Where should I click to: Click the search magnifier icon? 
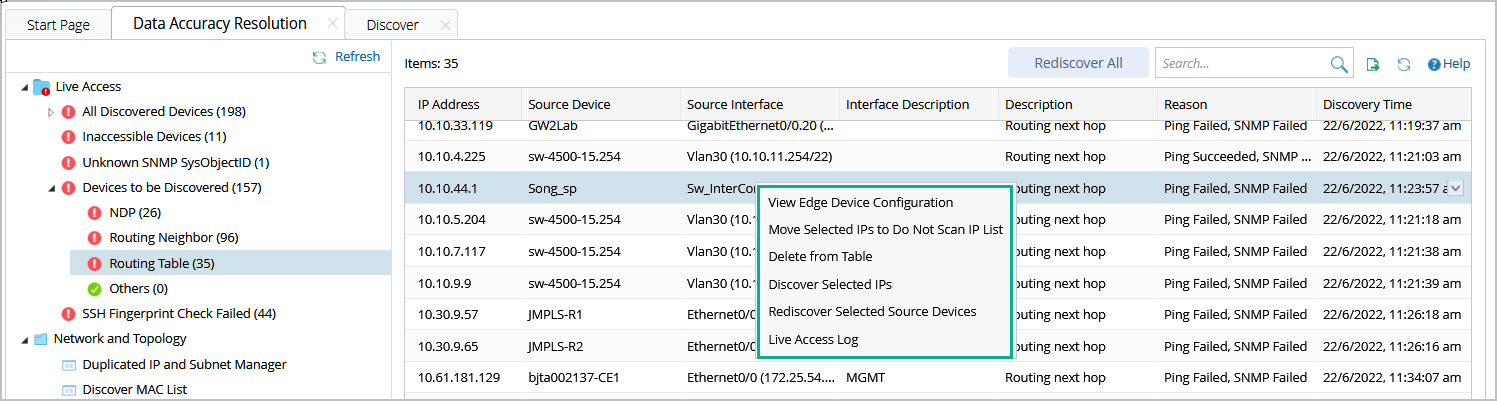pos(1339,64)
